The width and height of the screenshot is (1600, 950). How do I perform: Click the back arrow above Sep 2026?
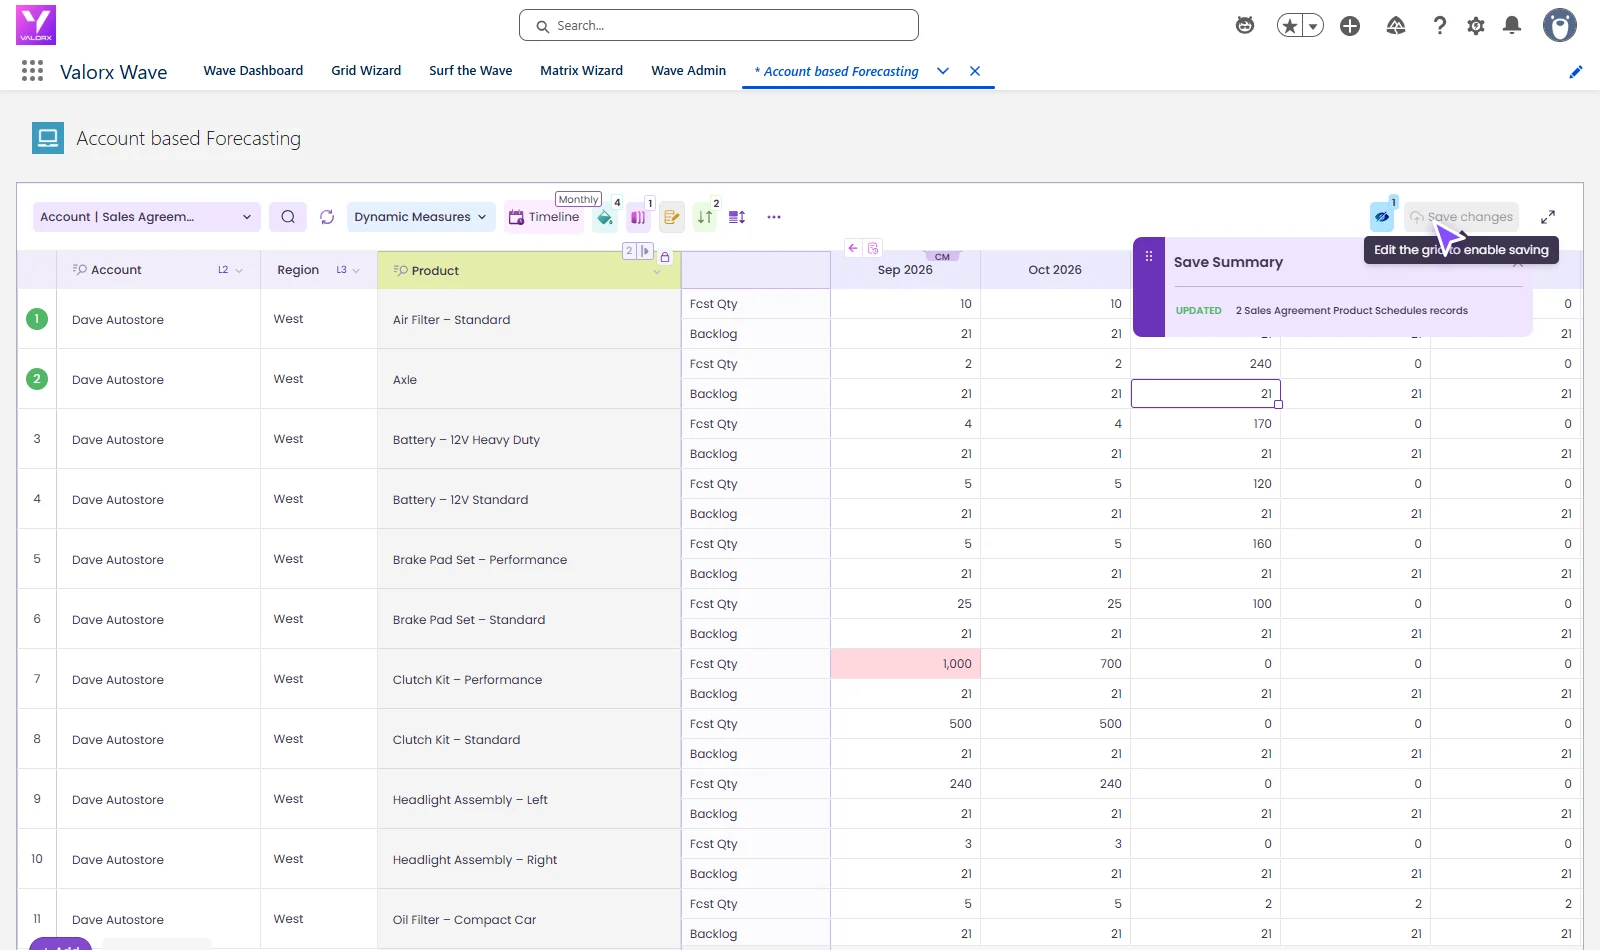[x=853, y=248]
